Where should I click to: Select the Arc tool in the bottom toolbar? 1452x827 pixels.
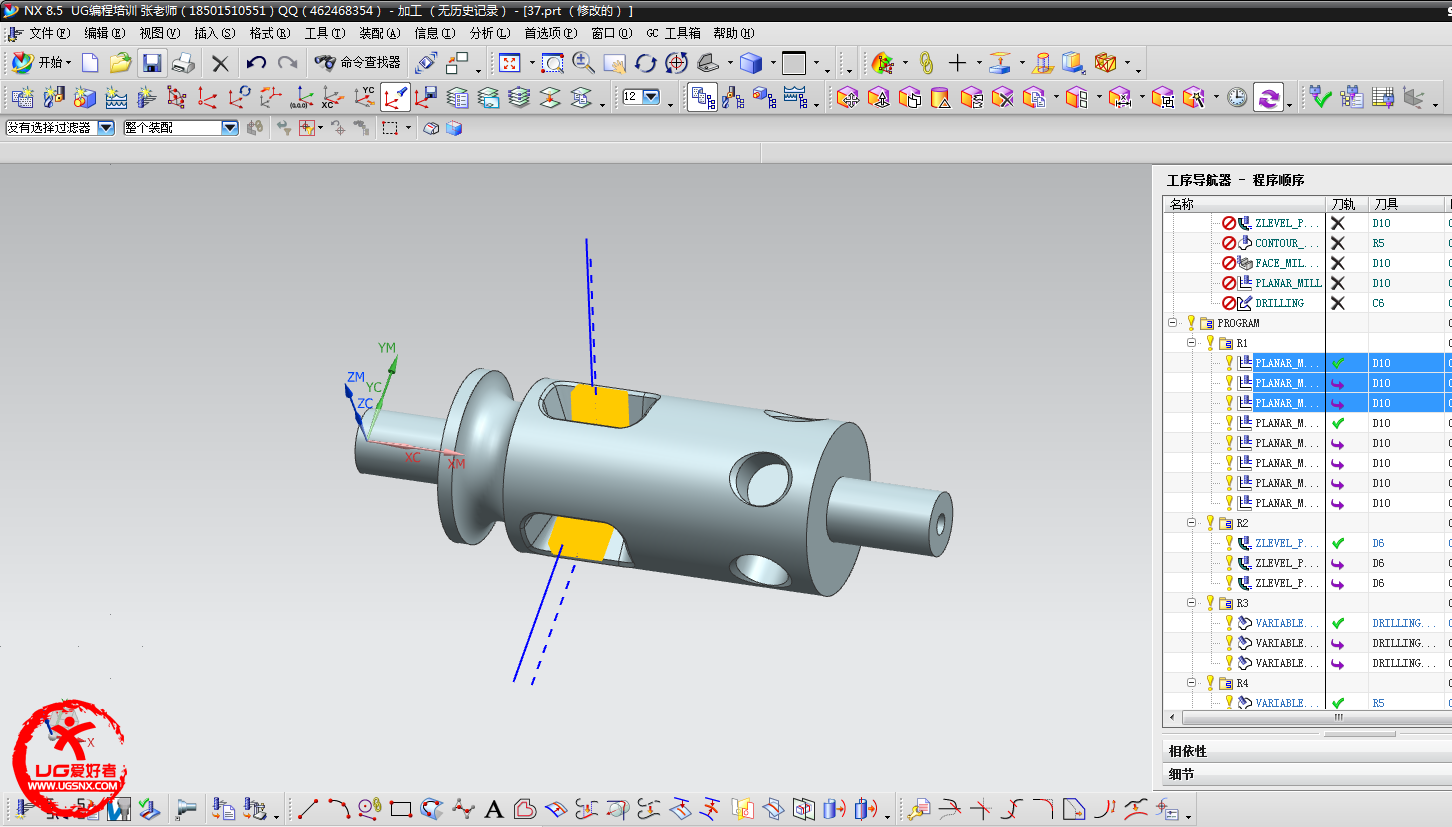pos(339,808)
